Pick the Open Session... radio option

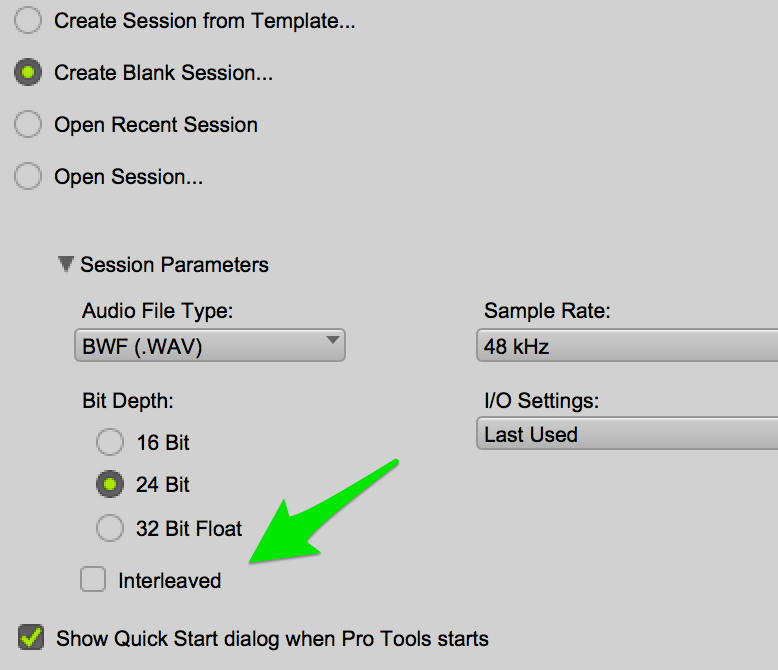click(x=28, y=177)
